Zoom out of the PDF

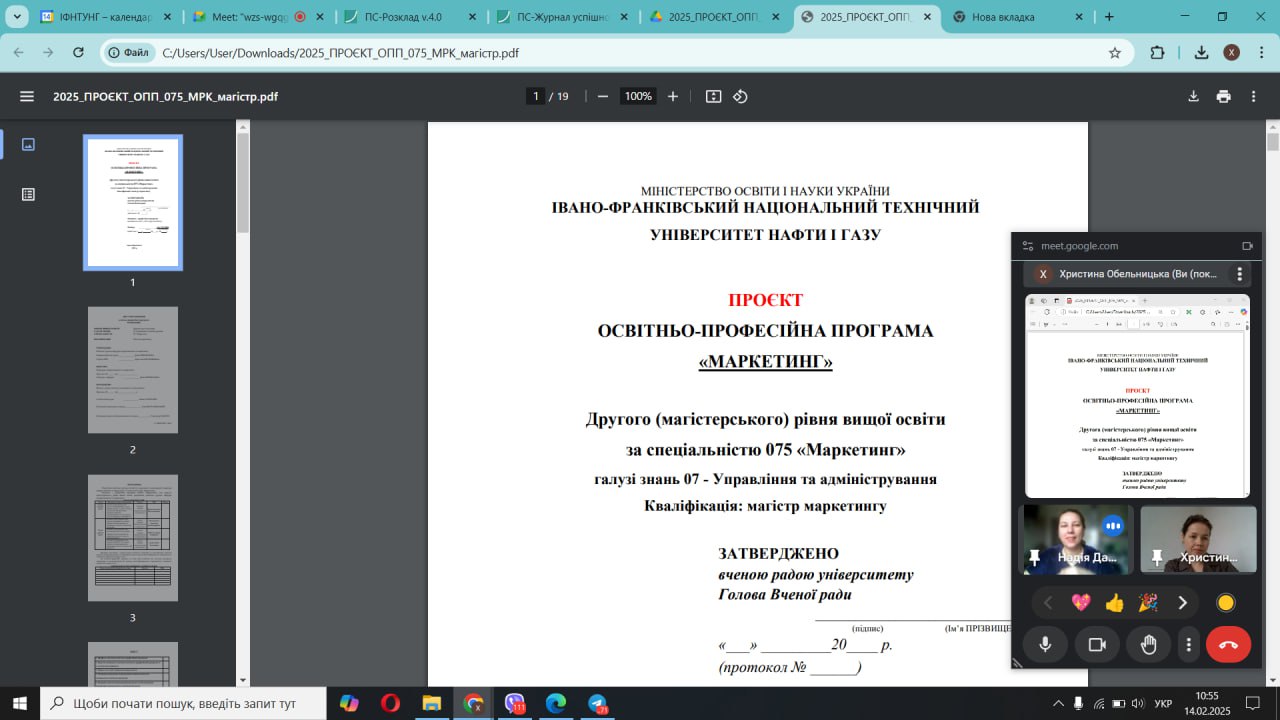click(603, 96)
